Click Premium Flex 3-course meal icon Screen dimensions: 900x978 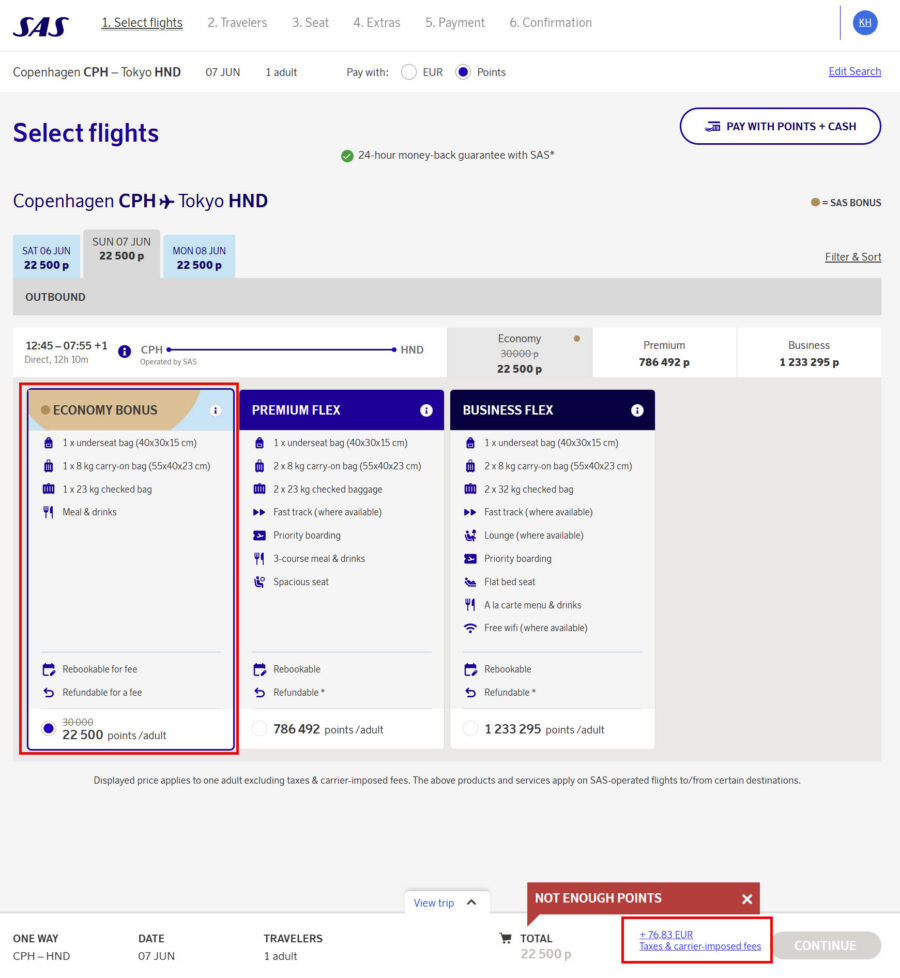pyautogui.click(x=259, y=559)
